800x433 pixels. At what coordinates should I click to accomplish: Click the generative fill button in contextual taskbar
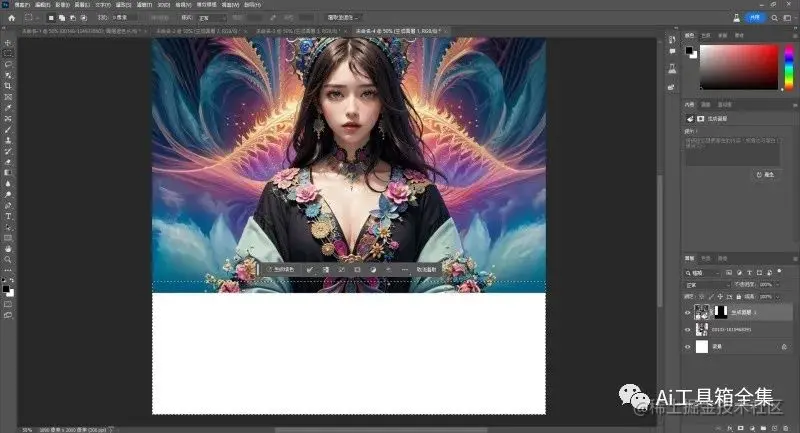coord(281,269)
